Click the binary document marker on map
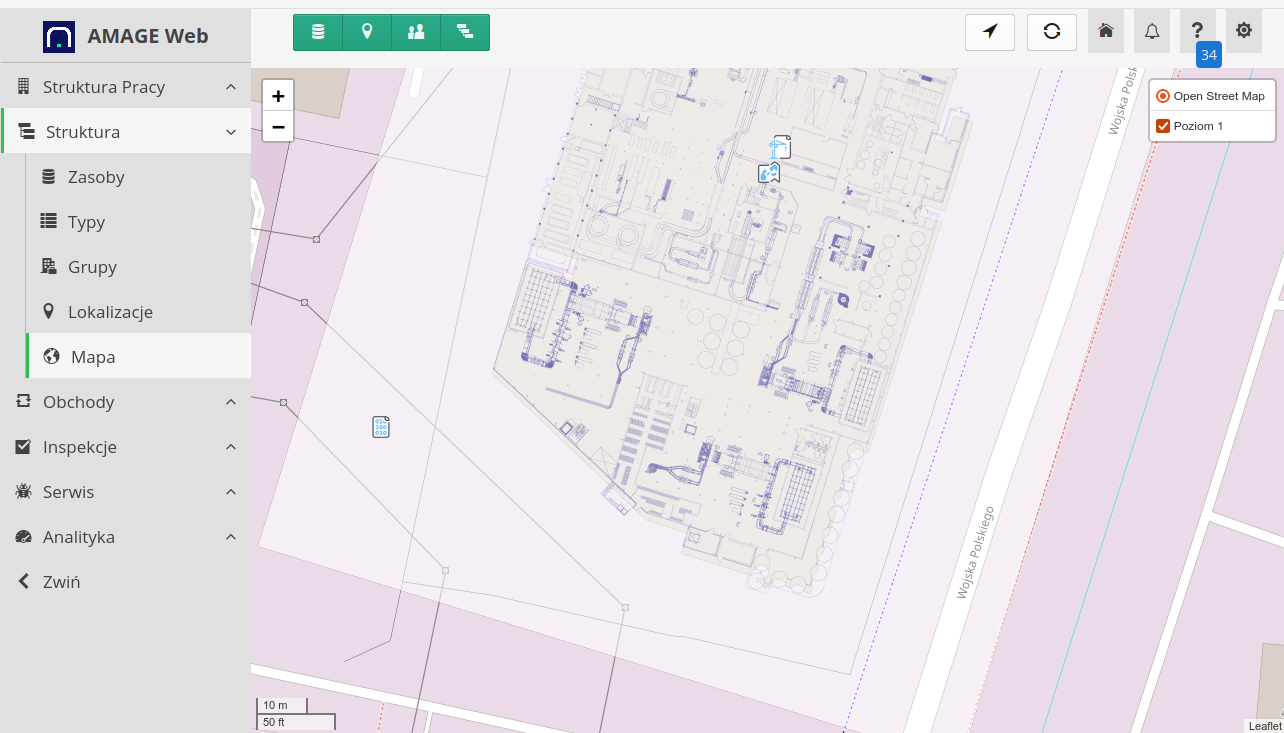The height and width of the screenshot is (733, 1284). (381, 427)
